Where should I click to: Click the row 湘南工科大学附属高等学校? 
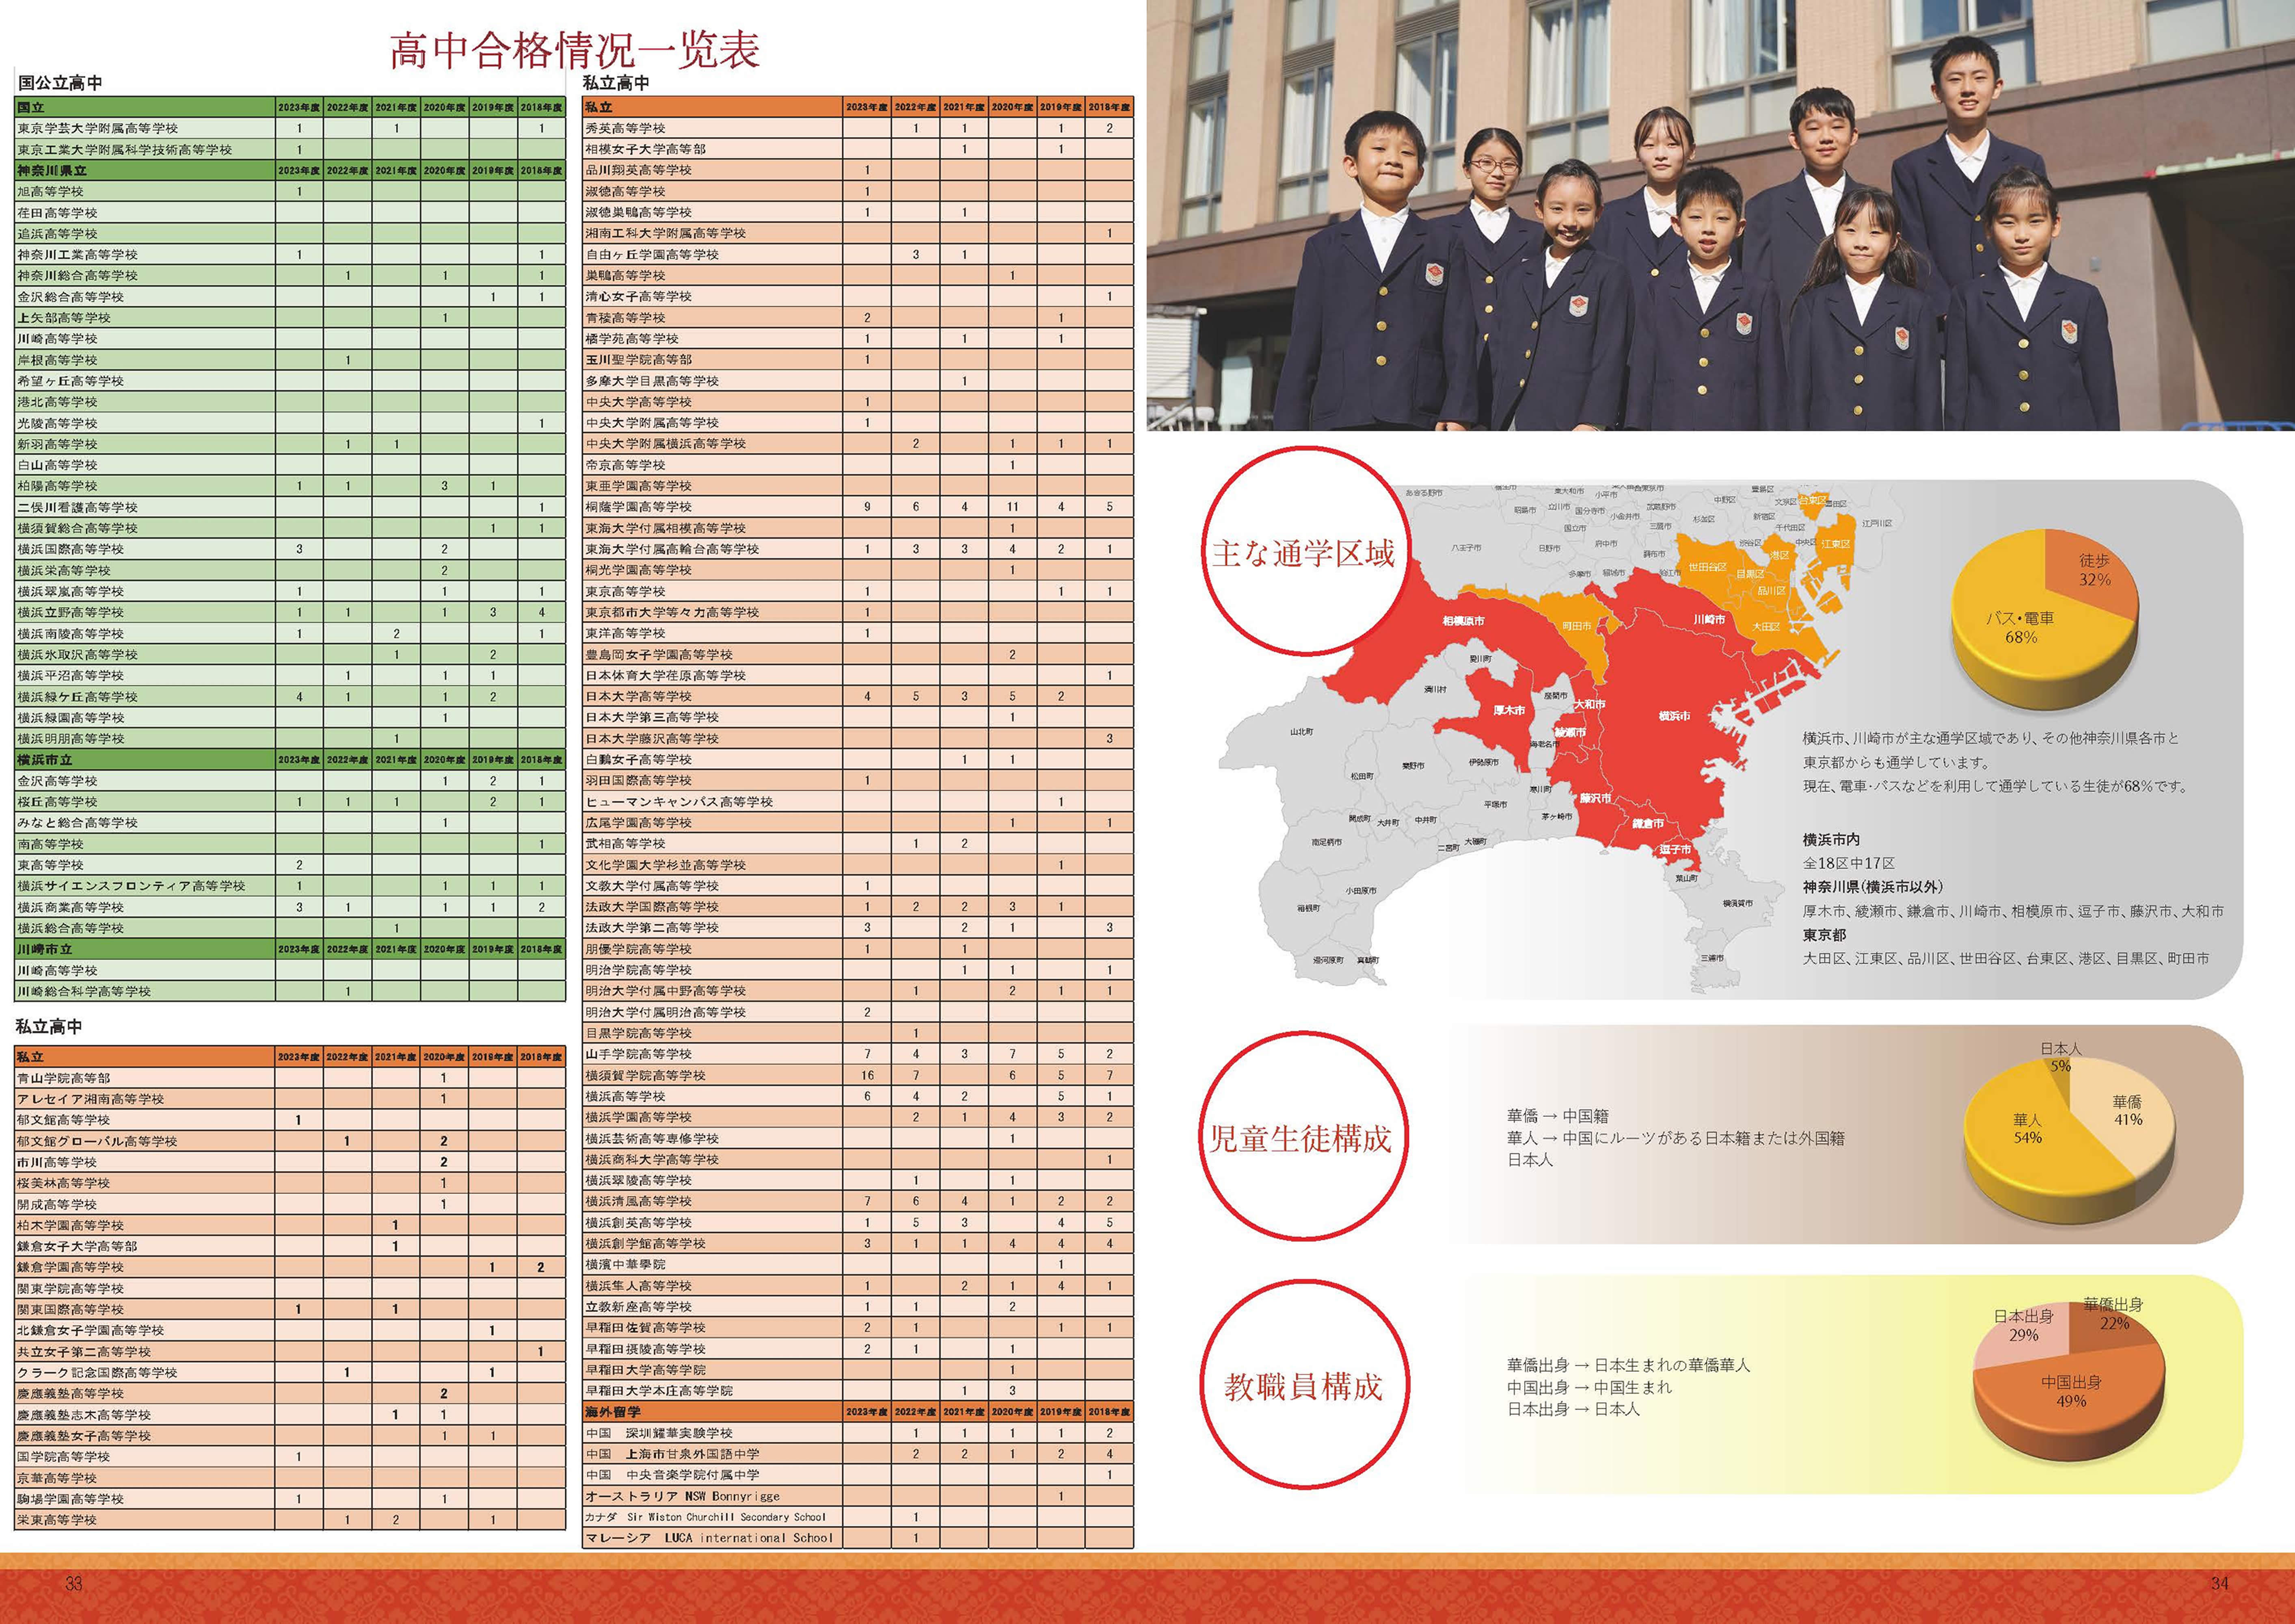pos(858,233)
